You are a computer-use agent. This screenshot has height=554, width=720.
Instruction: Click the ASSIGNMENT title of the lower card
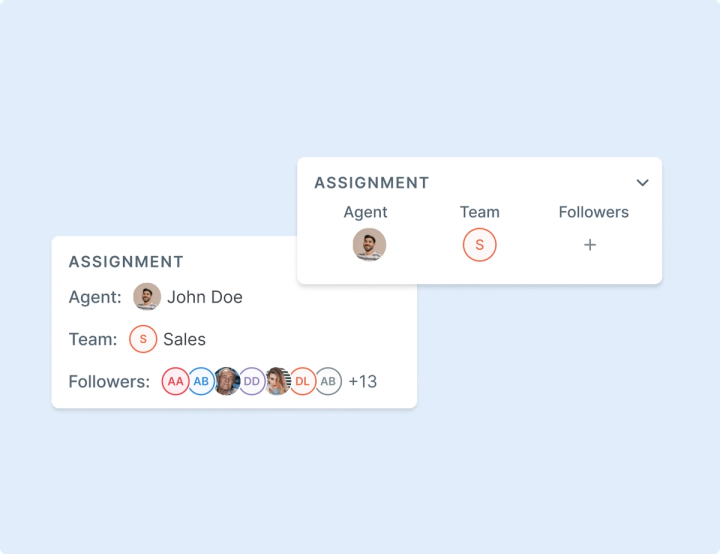point(126,262)
